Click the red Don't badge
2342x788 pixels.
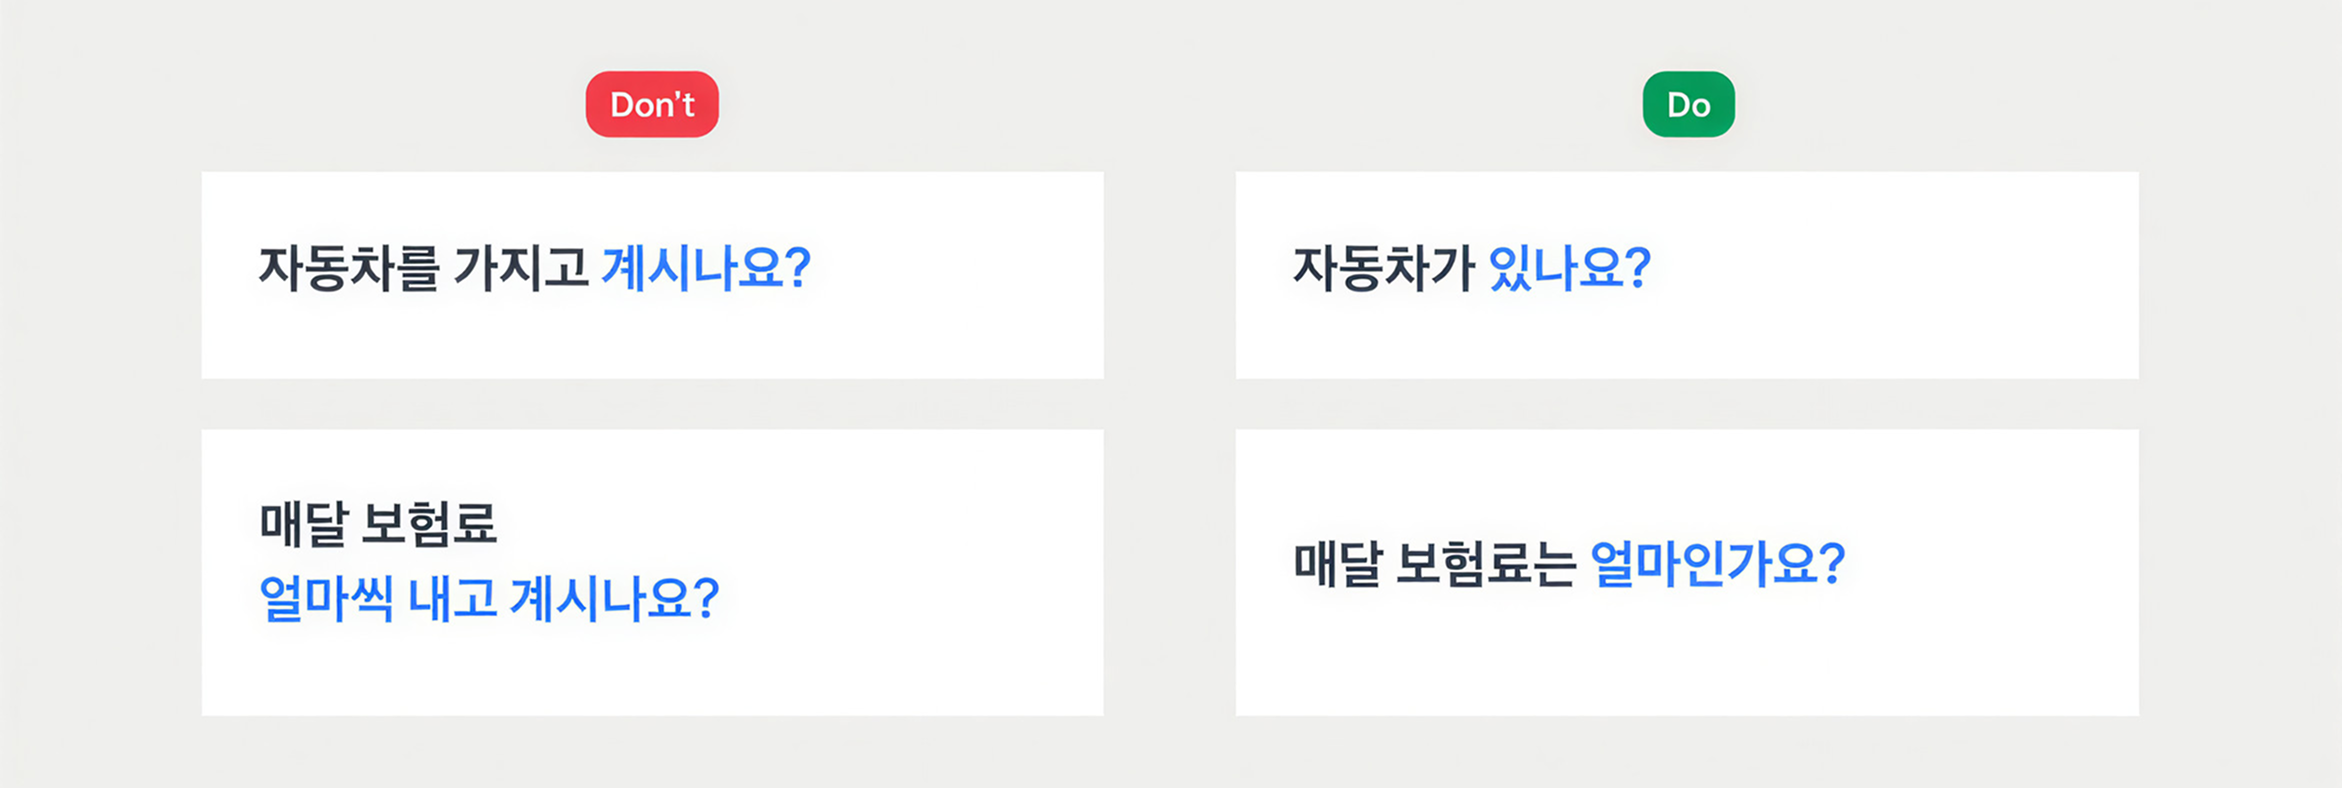[652, 104]
